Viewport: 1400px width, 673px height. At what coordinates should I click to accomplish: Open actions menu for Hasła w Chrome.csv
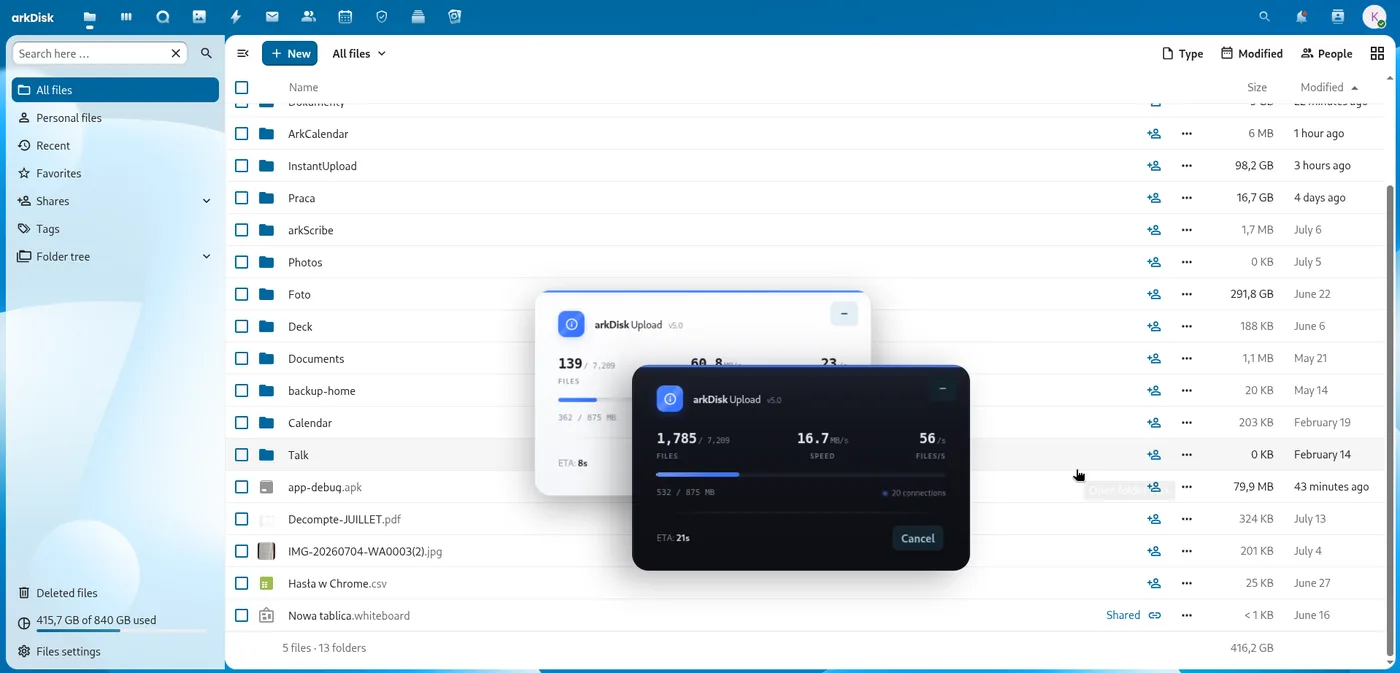click(x=1187, y=583)
